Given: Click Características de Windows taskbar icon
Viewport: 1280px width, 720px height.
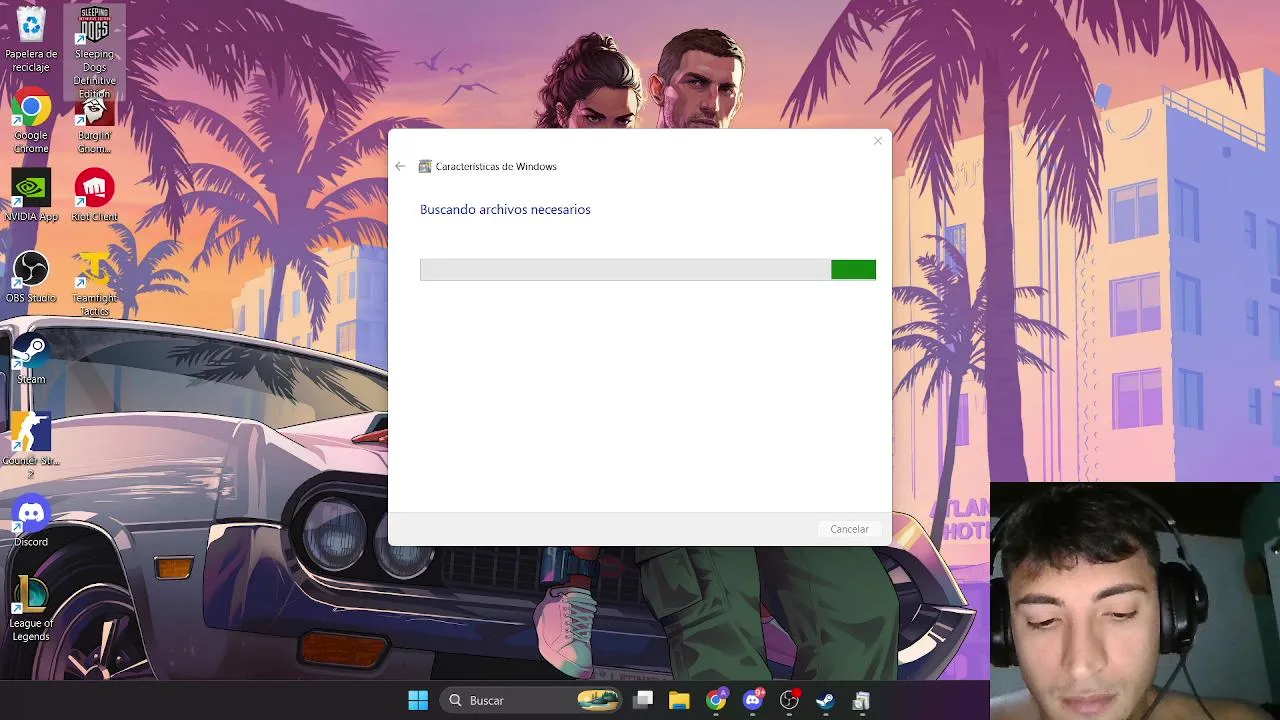Looking at the screenshot, I should pos(861,700).
